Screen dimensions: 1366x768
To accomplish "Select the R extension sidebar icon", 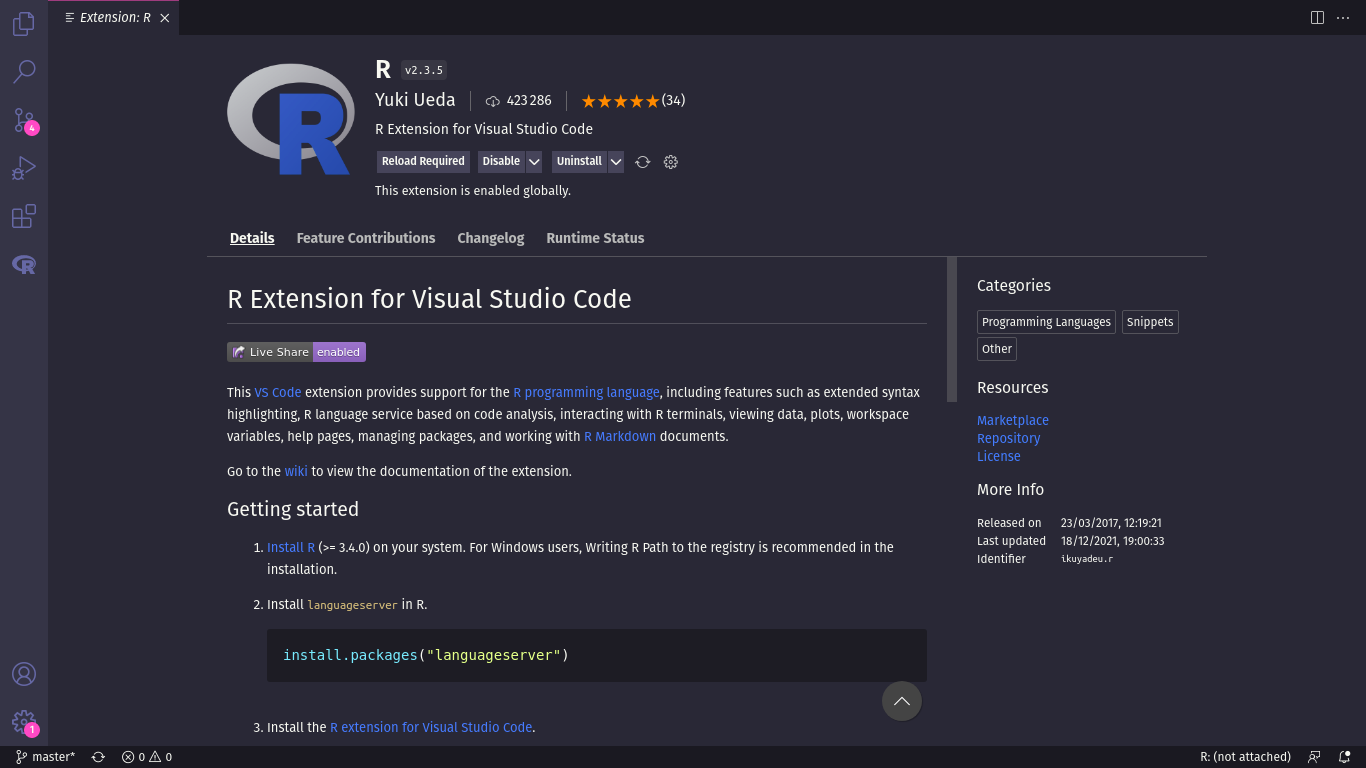I will click(23, 265).
